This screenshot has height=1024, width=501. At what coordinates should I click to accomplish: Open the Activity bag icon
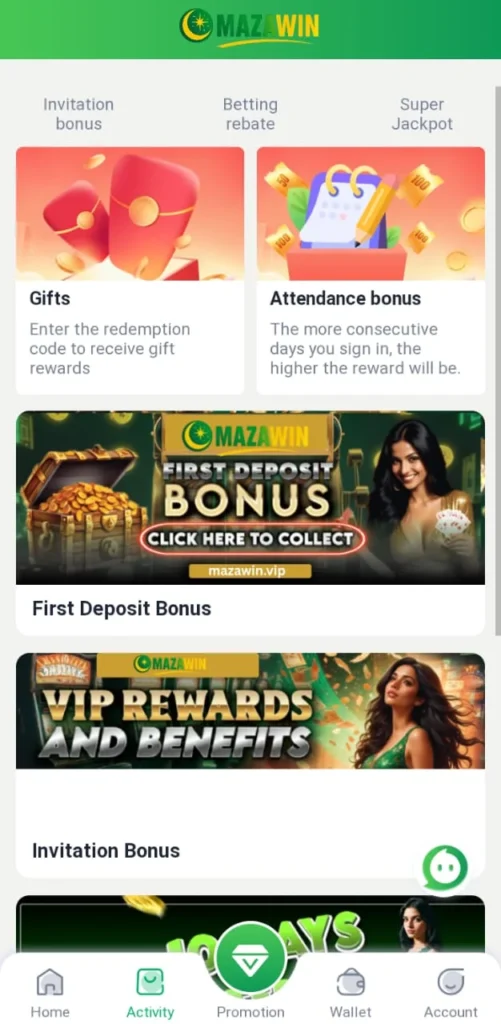click(150, 982)
